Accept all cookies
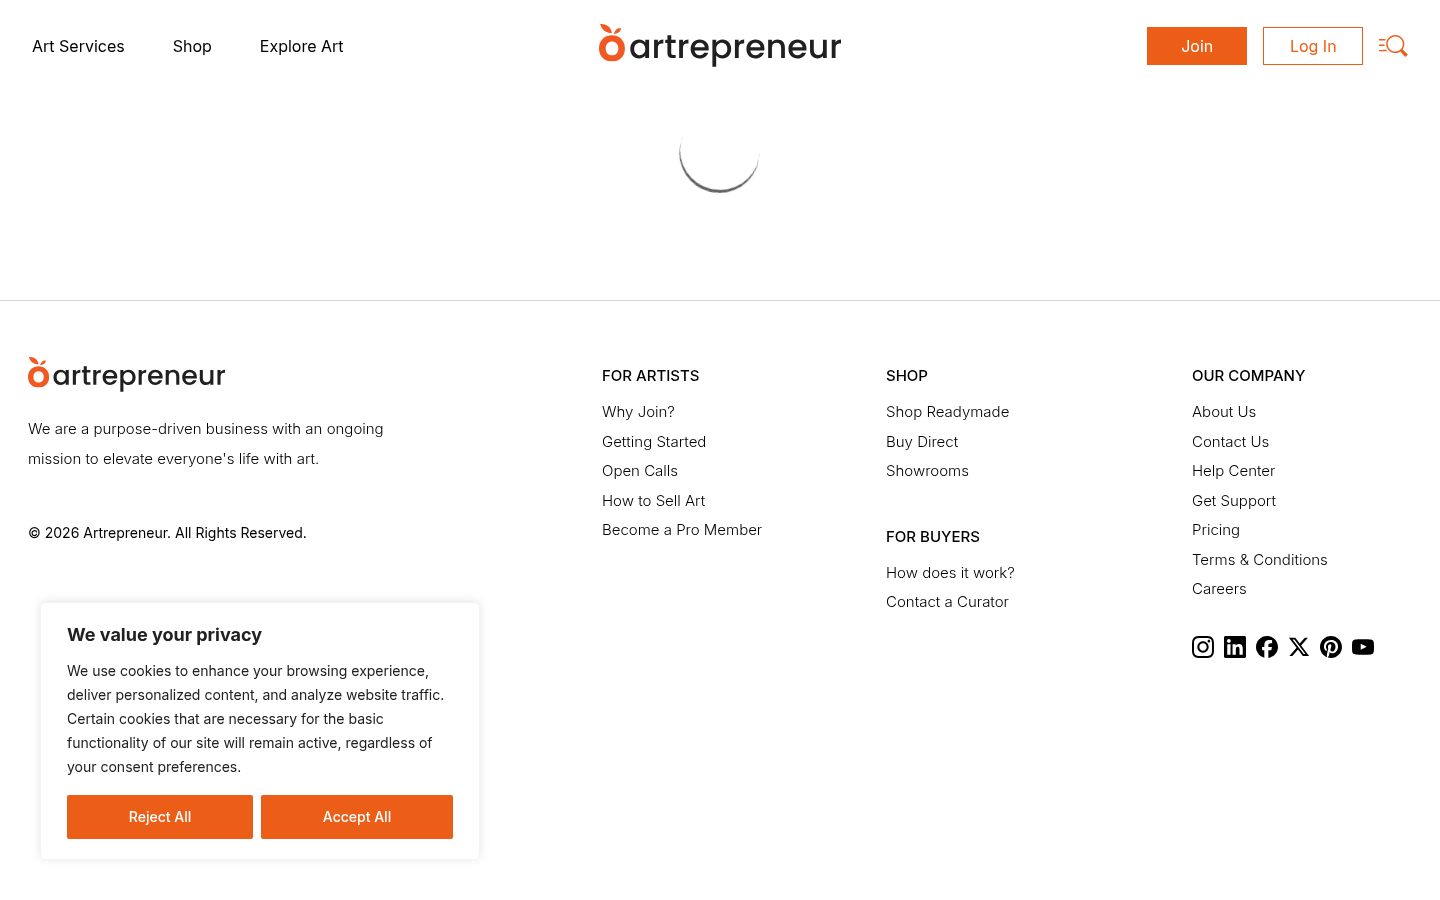Viewport: 1440px width, 900px height. pos(357,817)
